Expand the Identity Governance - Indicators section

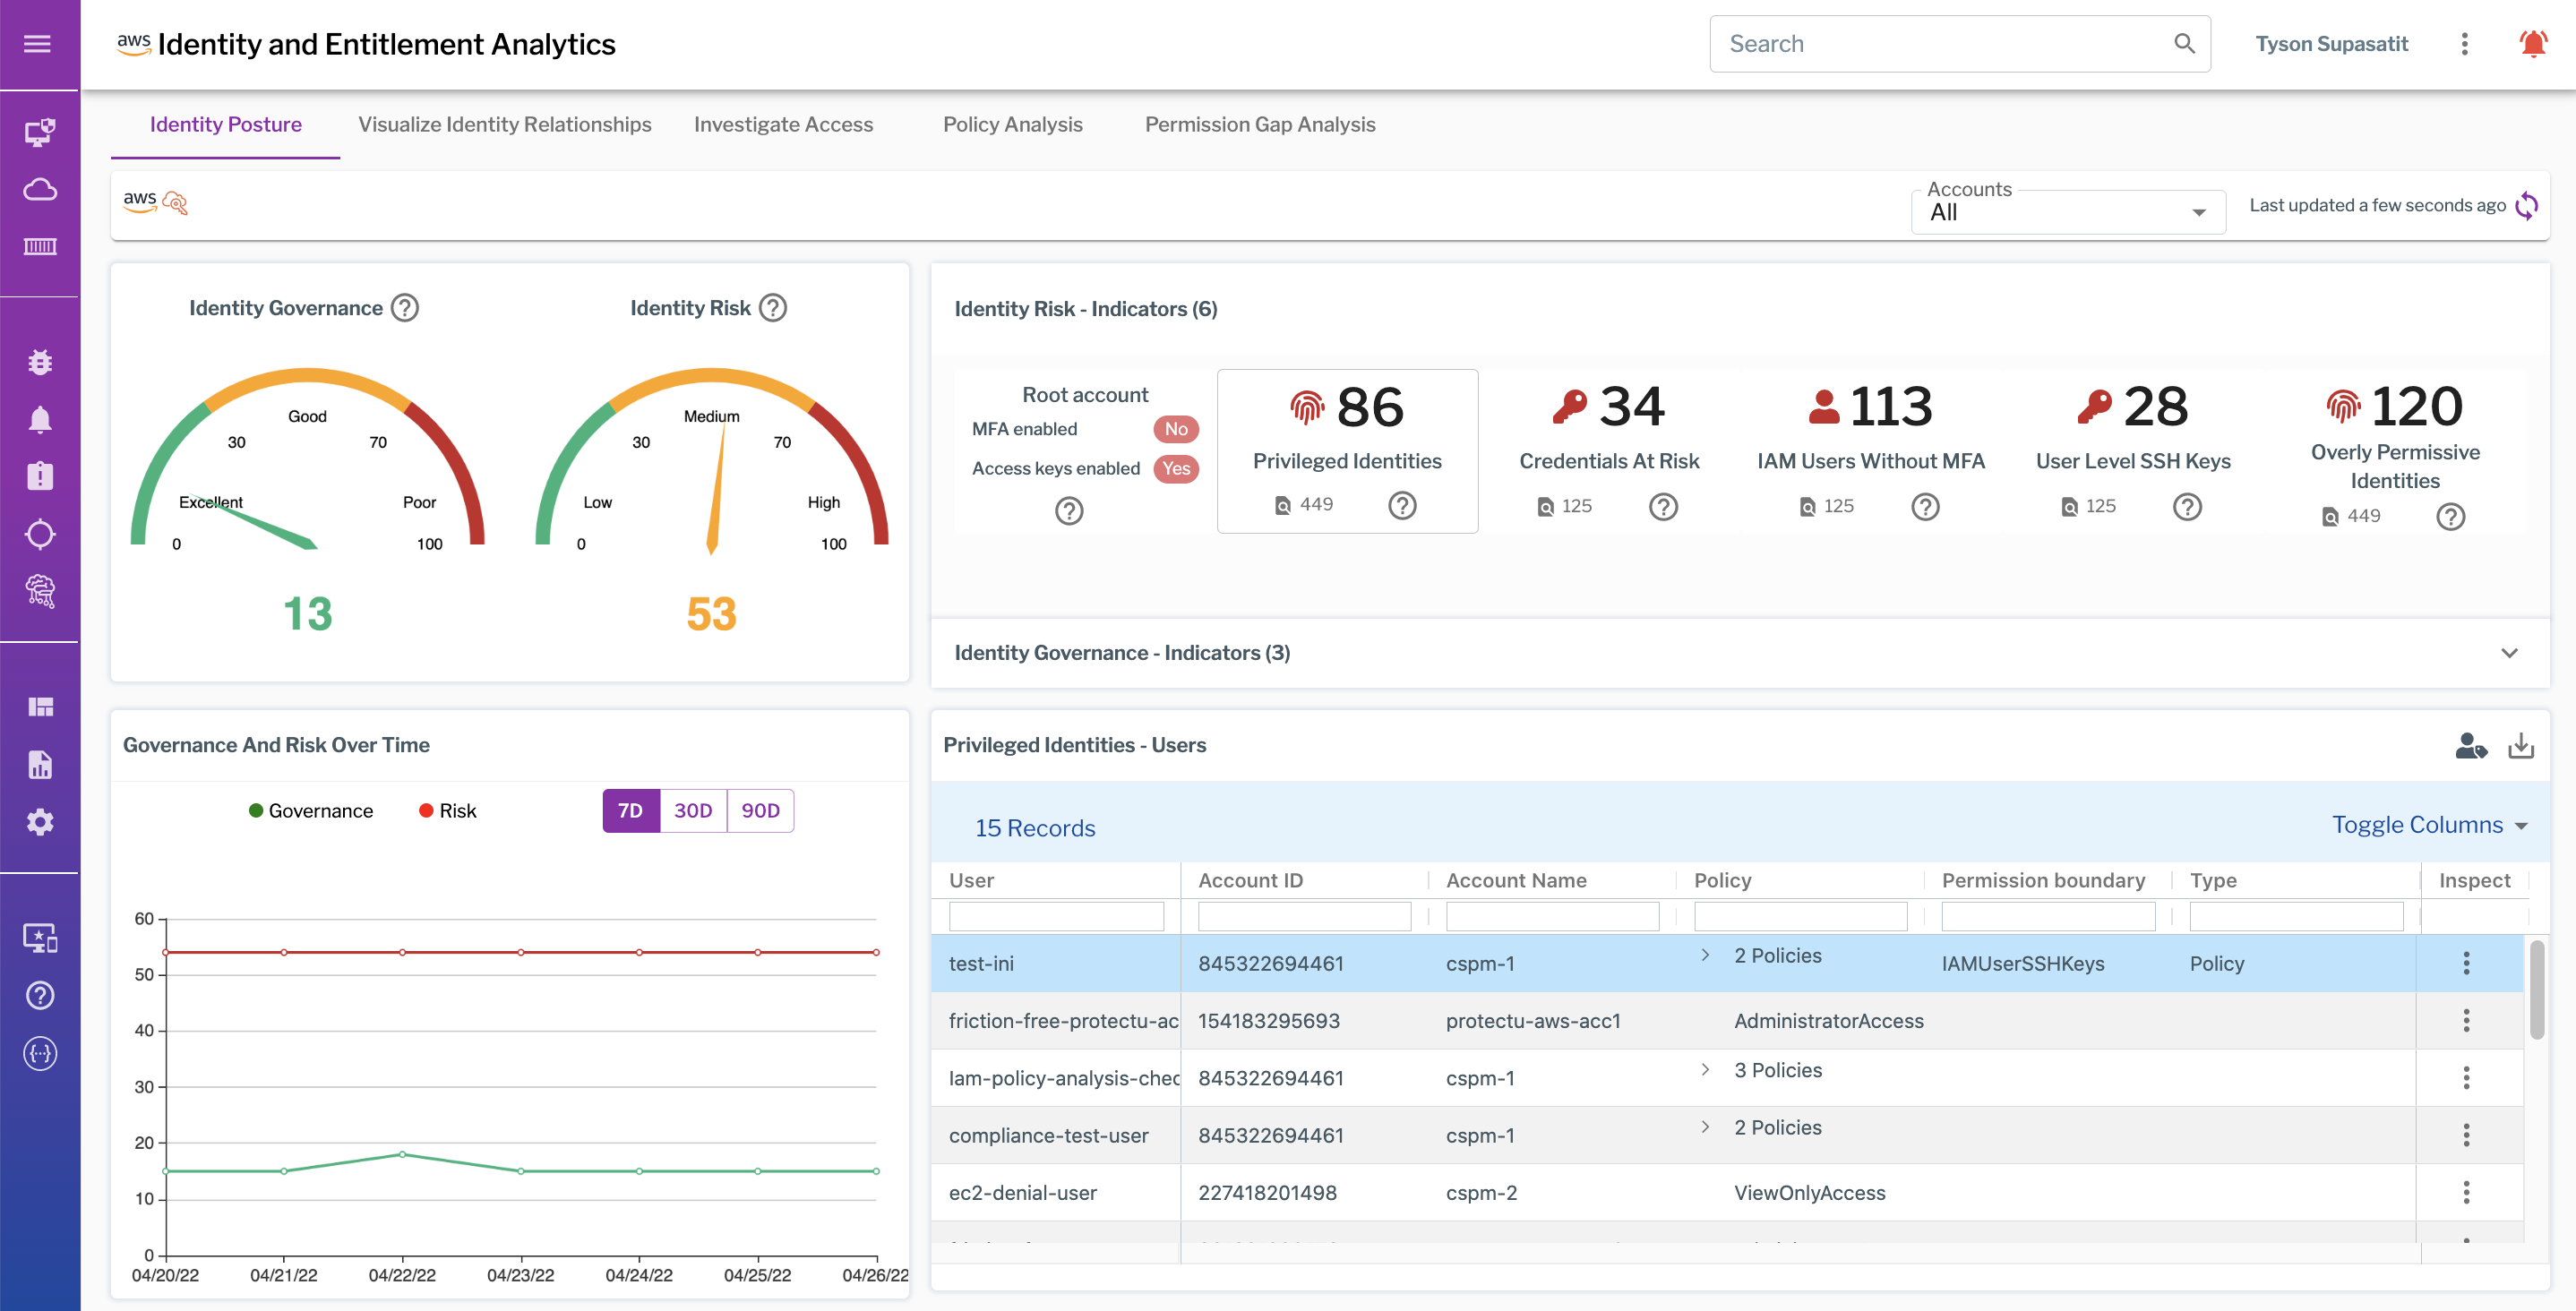[x=2510, y=653]
